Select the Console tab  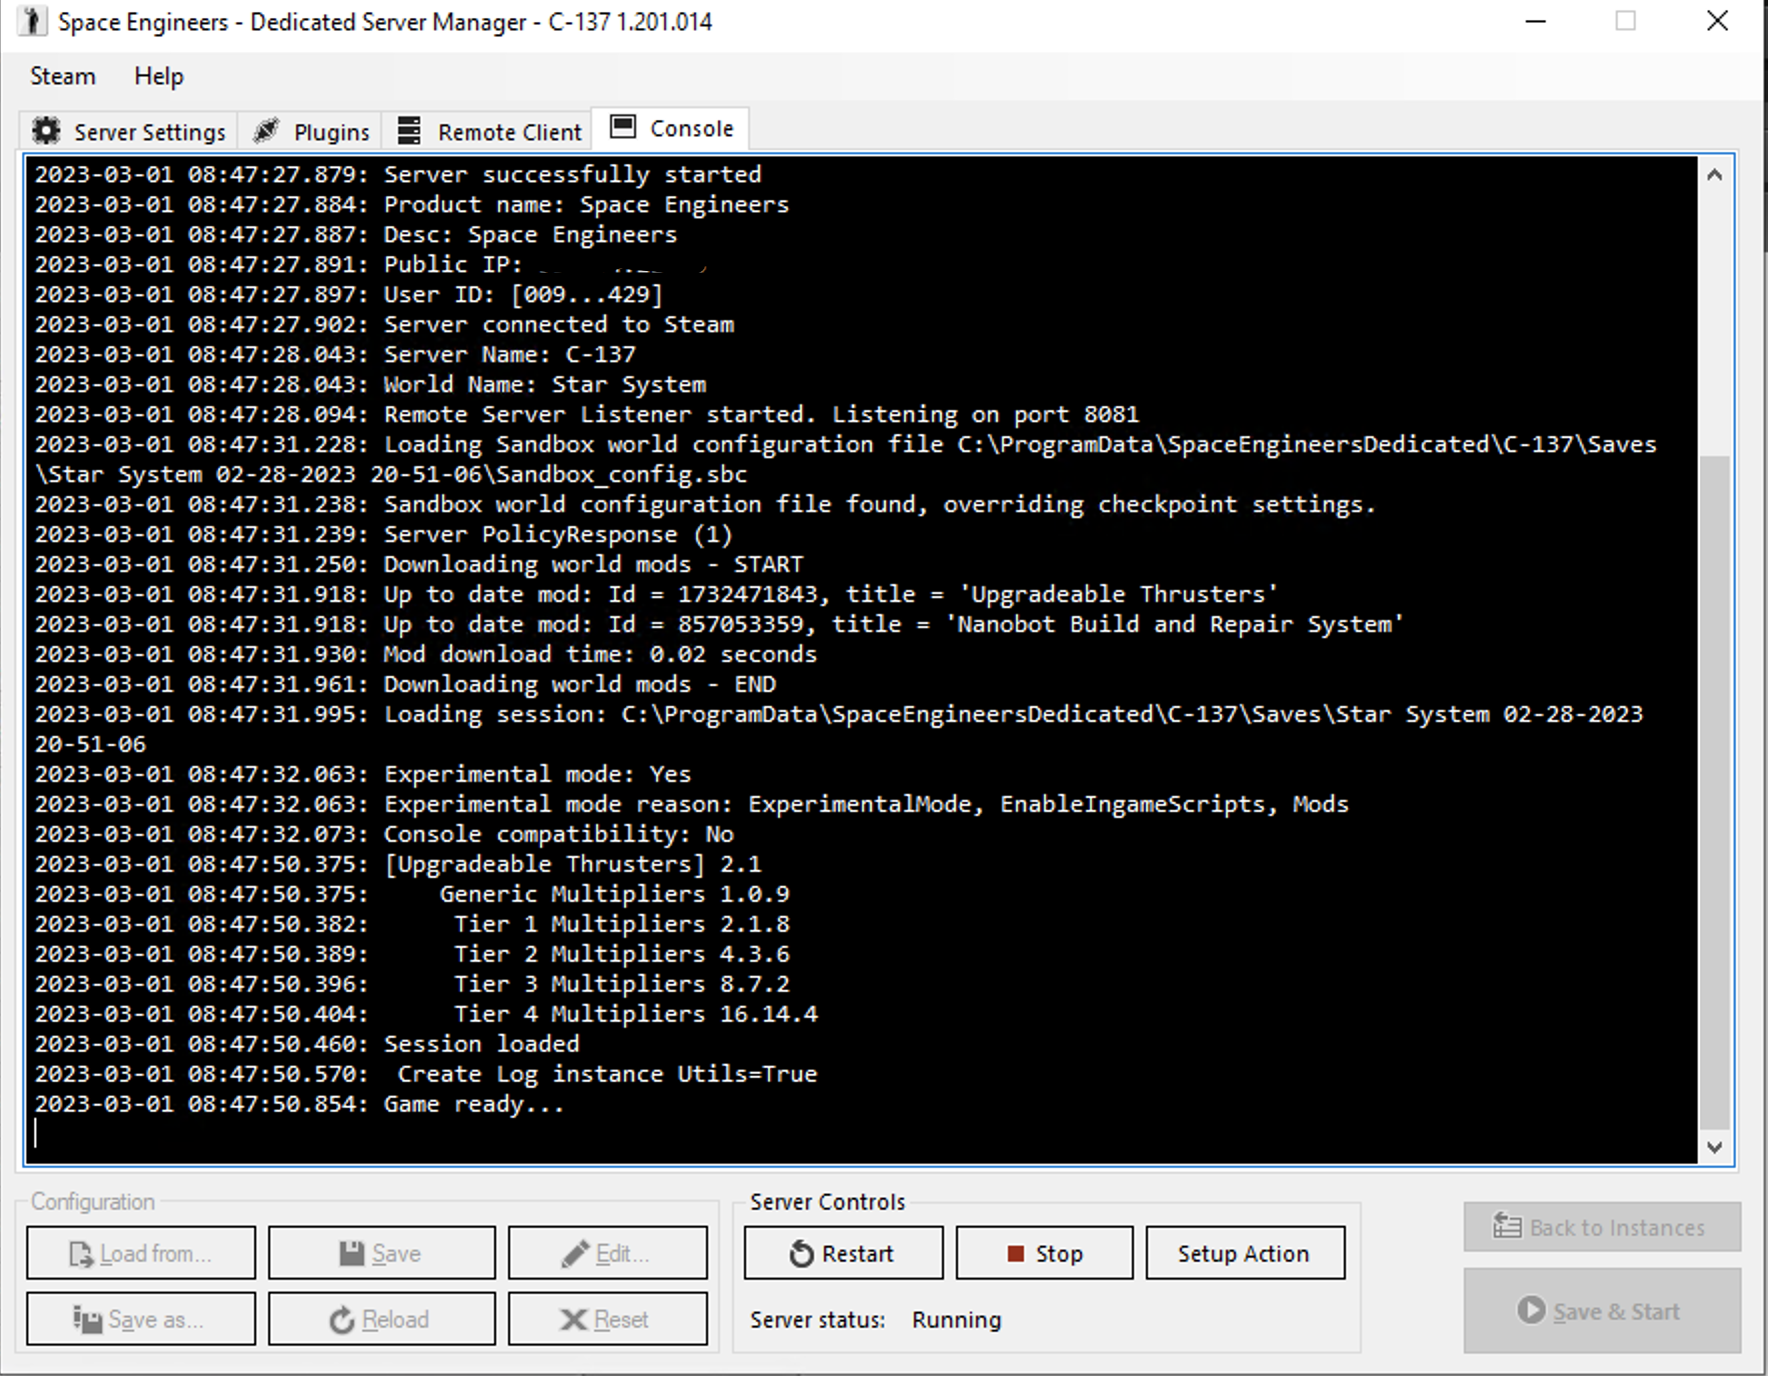671,129
